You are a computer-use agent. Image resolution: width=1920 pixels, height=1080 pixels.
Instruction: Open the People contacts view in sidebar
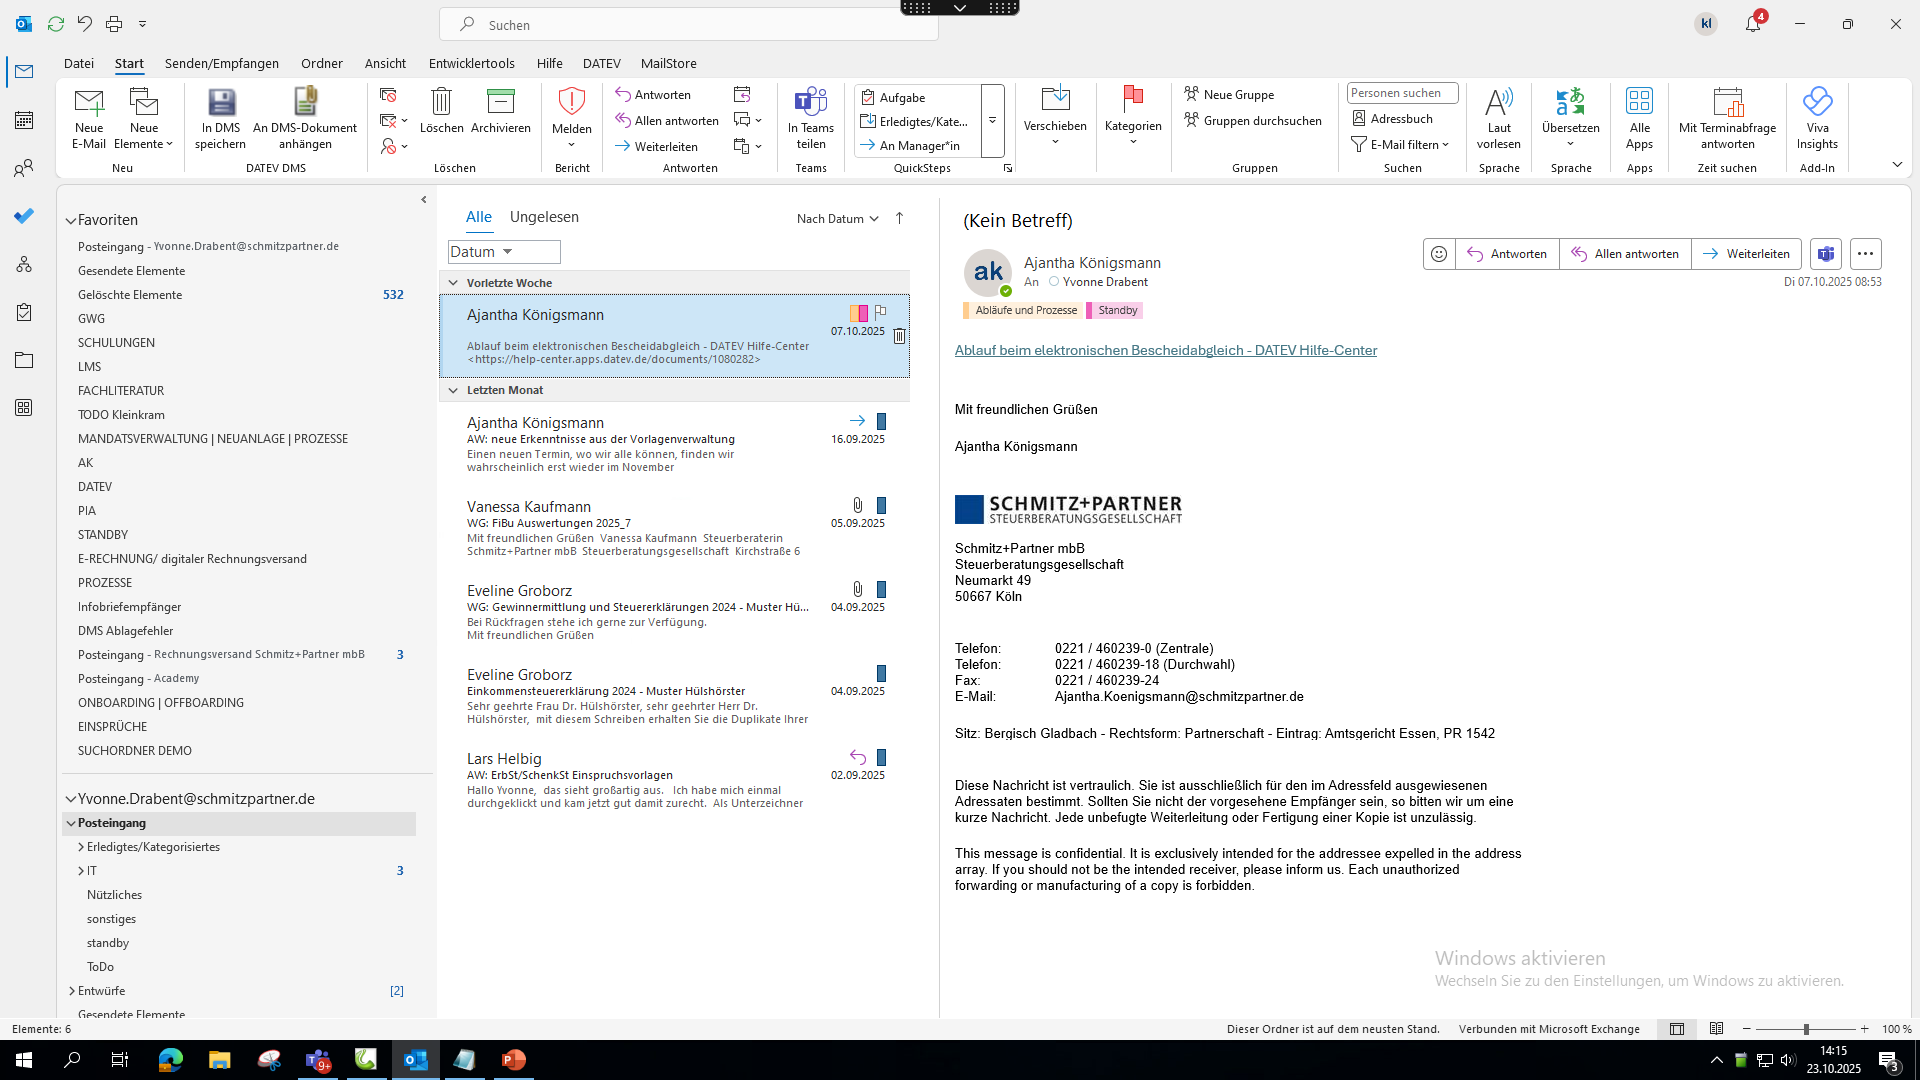[x=24, y=168]
